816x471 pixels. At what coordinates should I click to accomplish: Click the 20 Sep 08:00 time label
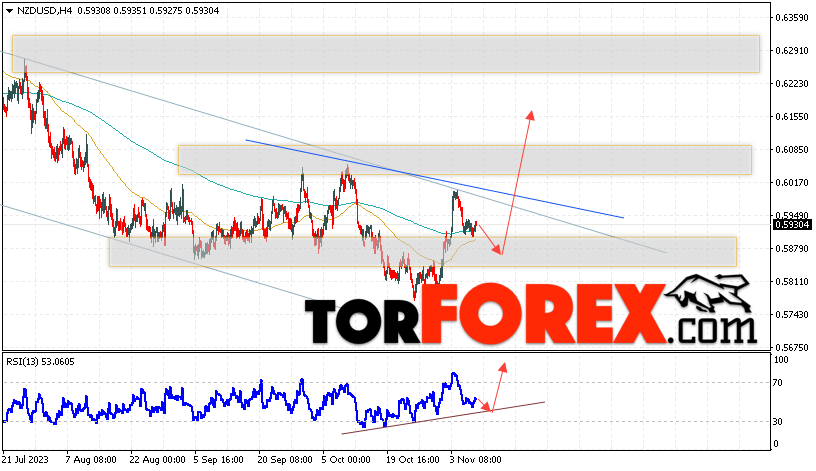click(x=285, y=460)
